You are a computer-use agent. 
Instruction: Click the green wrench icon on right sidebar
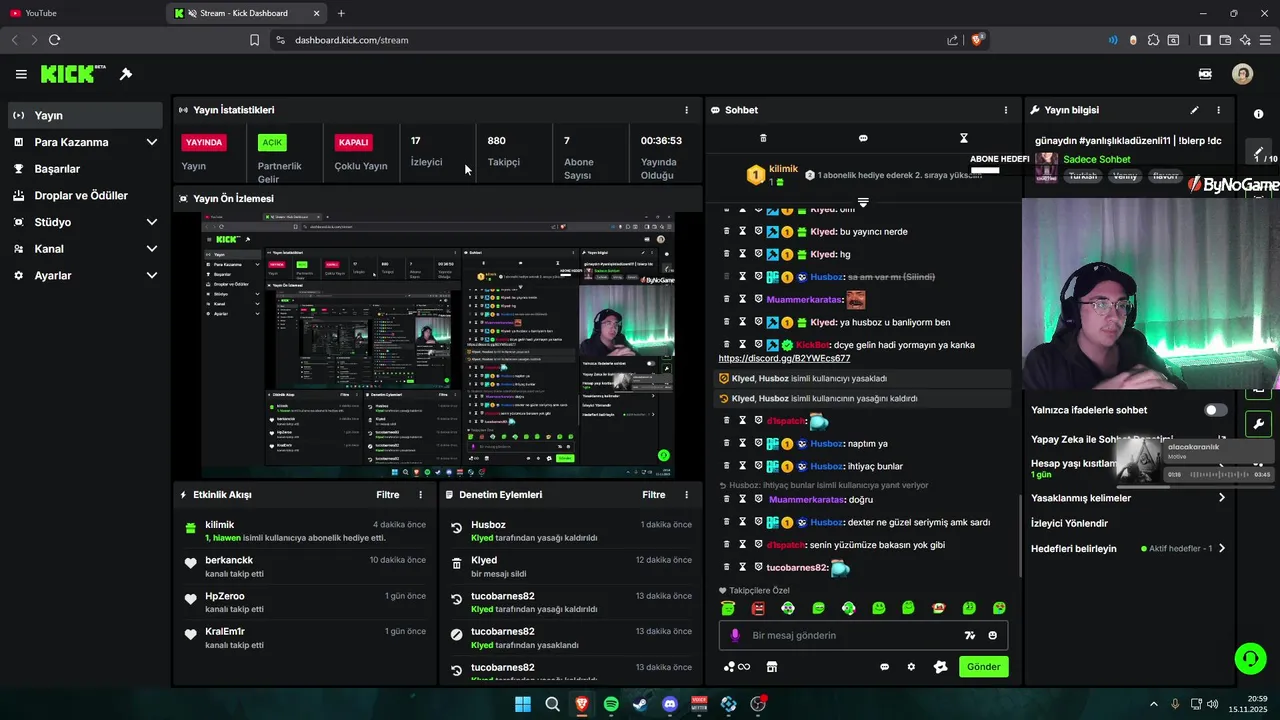(1258, 423)
